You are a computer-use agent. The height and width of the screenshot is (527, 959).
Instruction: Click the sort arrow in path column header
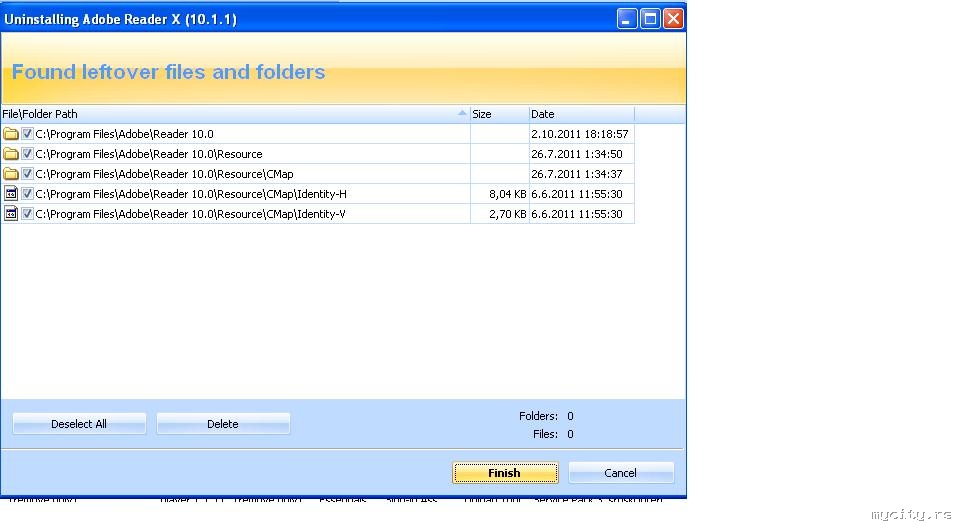[x=462, y=113]
